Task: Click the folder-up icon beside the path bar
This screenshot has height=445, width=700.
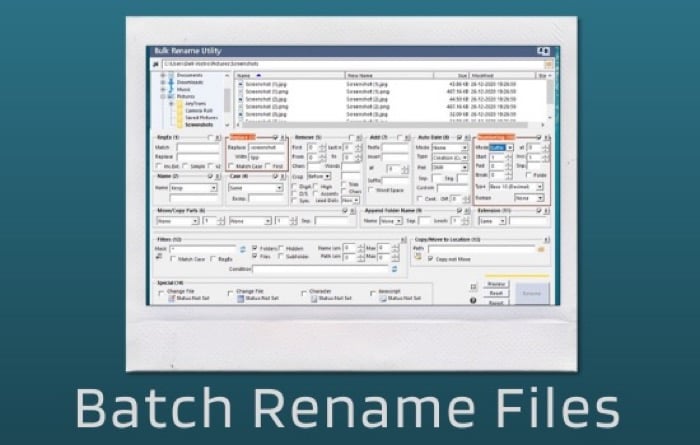Action: [x=155, y=64]
